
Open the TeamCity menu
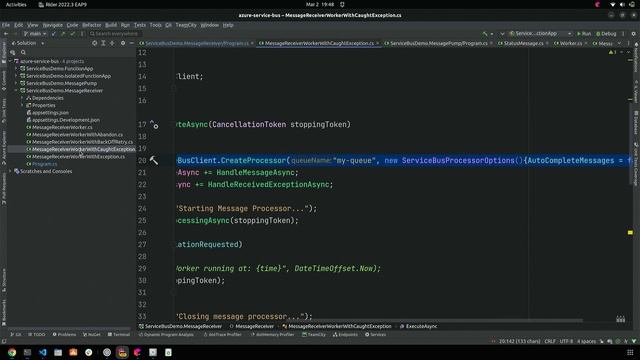(186, 25)
